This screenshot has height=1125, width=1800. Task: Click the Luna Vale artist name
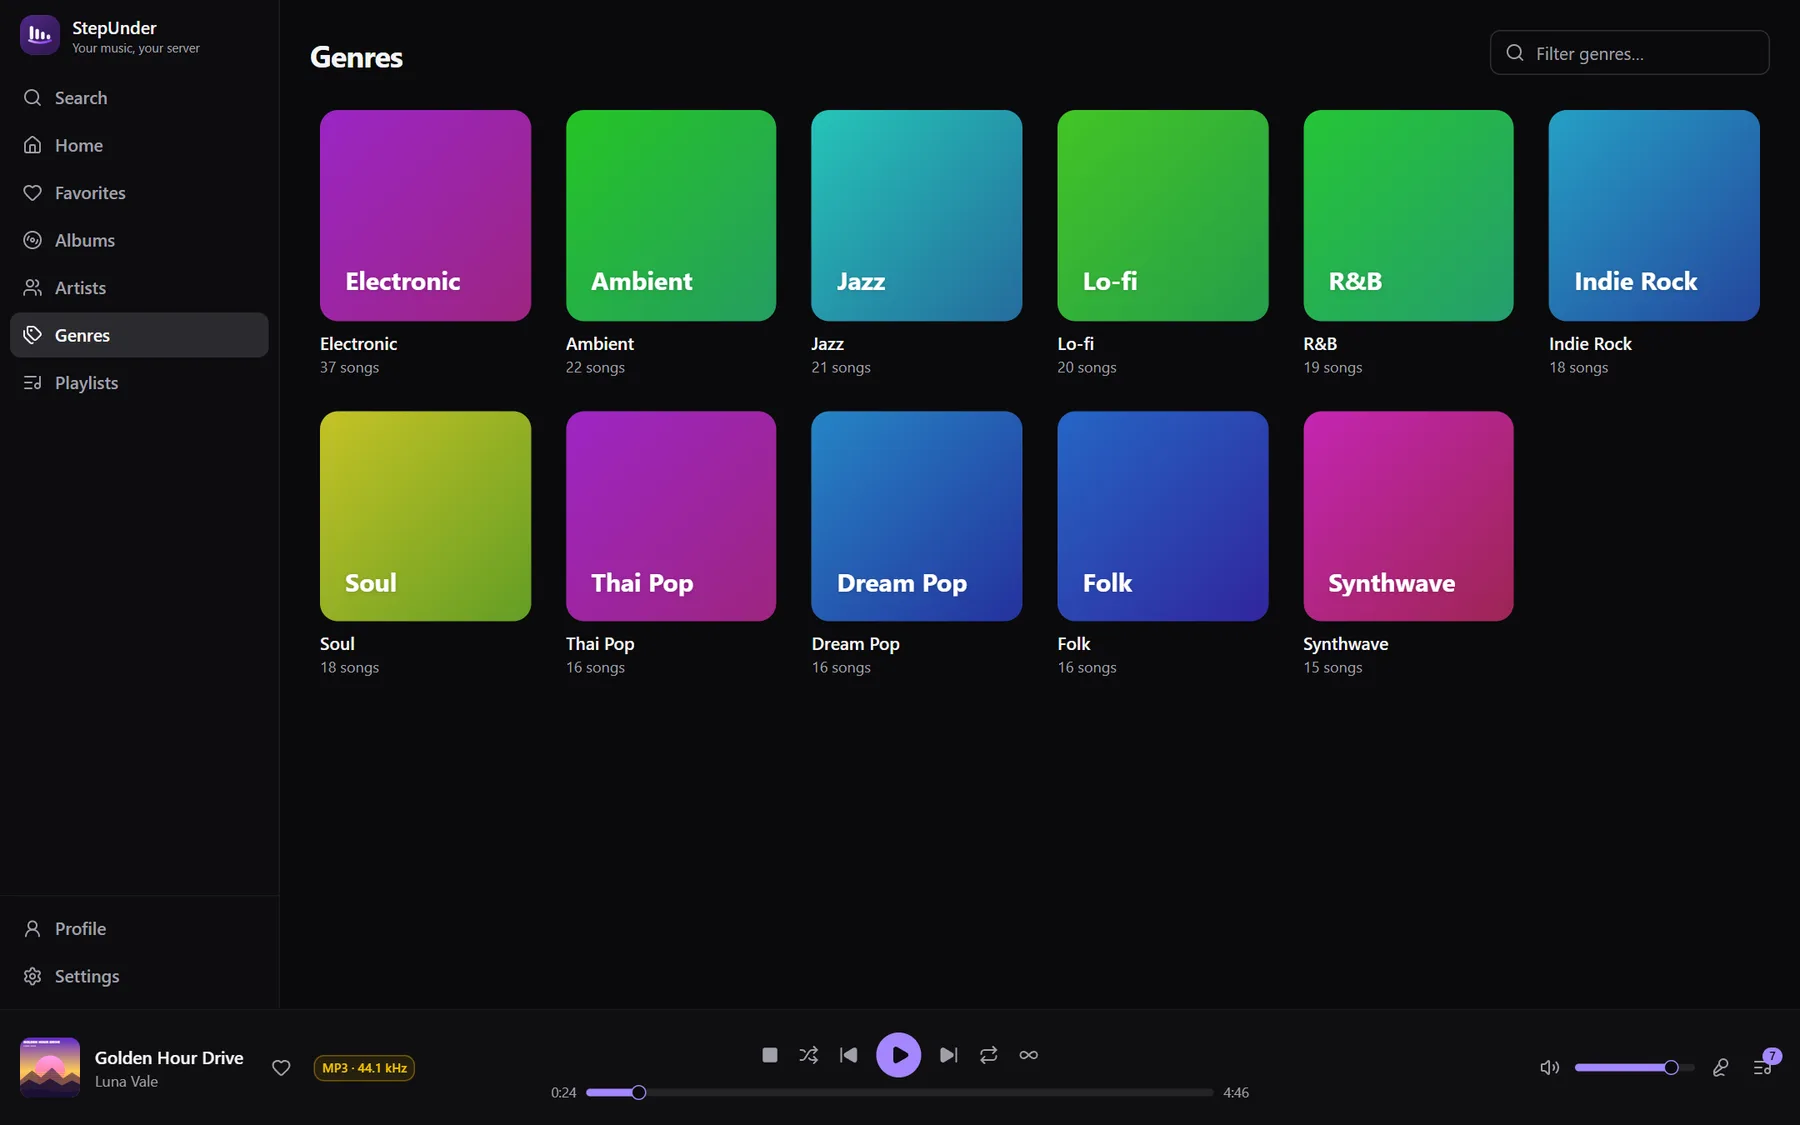coord(126,1082)
